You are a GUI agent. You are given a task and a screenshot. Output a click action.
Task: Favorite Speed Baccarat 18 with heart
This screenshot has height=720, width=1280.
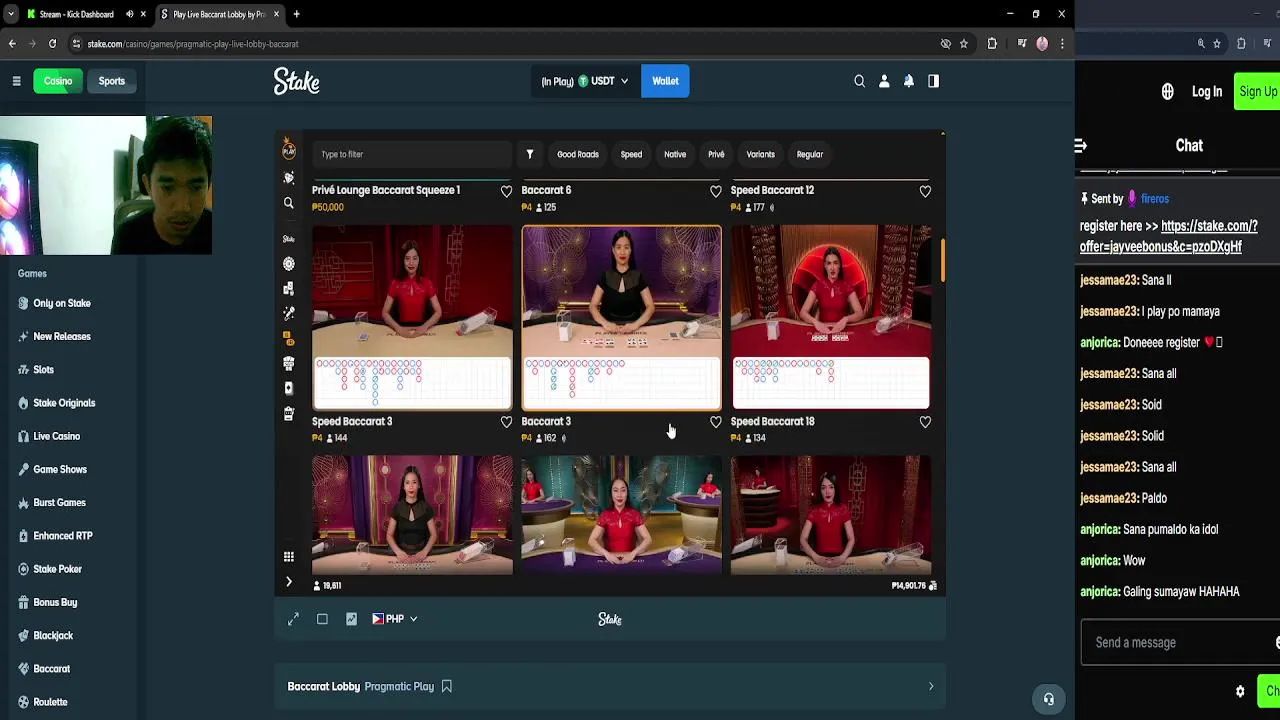click(x=925, y=422)
